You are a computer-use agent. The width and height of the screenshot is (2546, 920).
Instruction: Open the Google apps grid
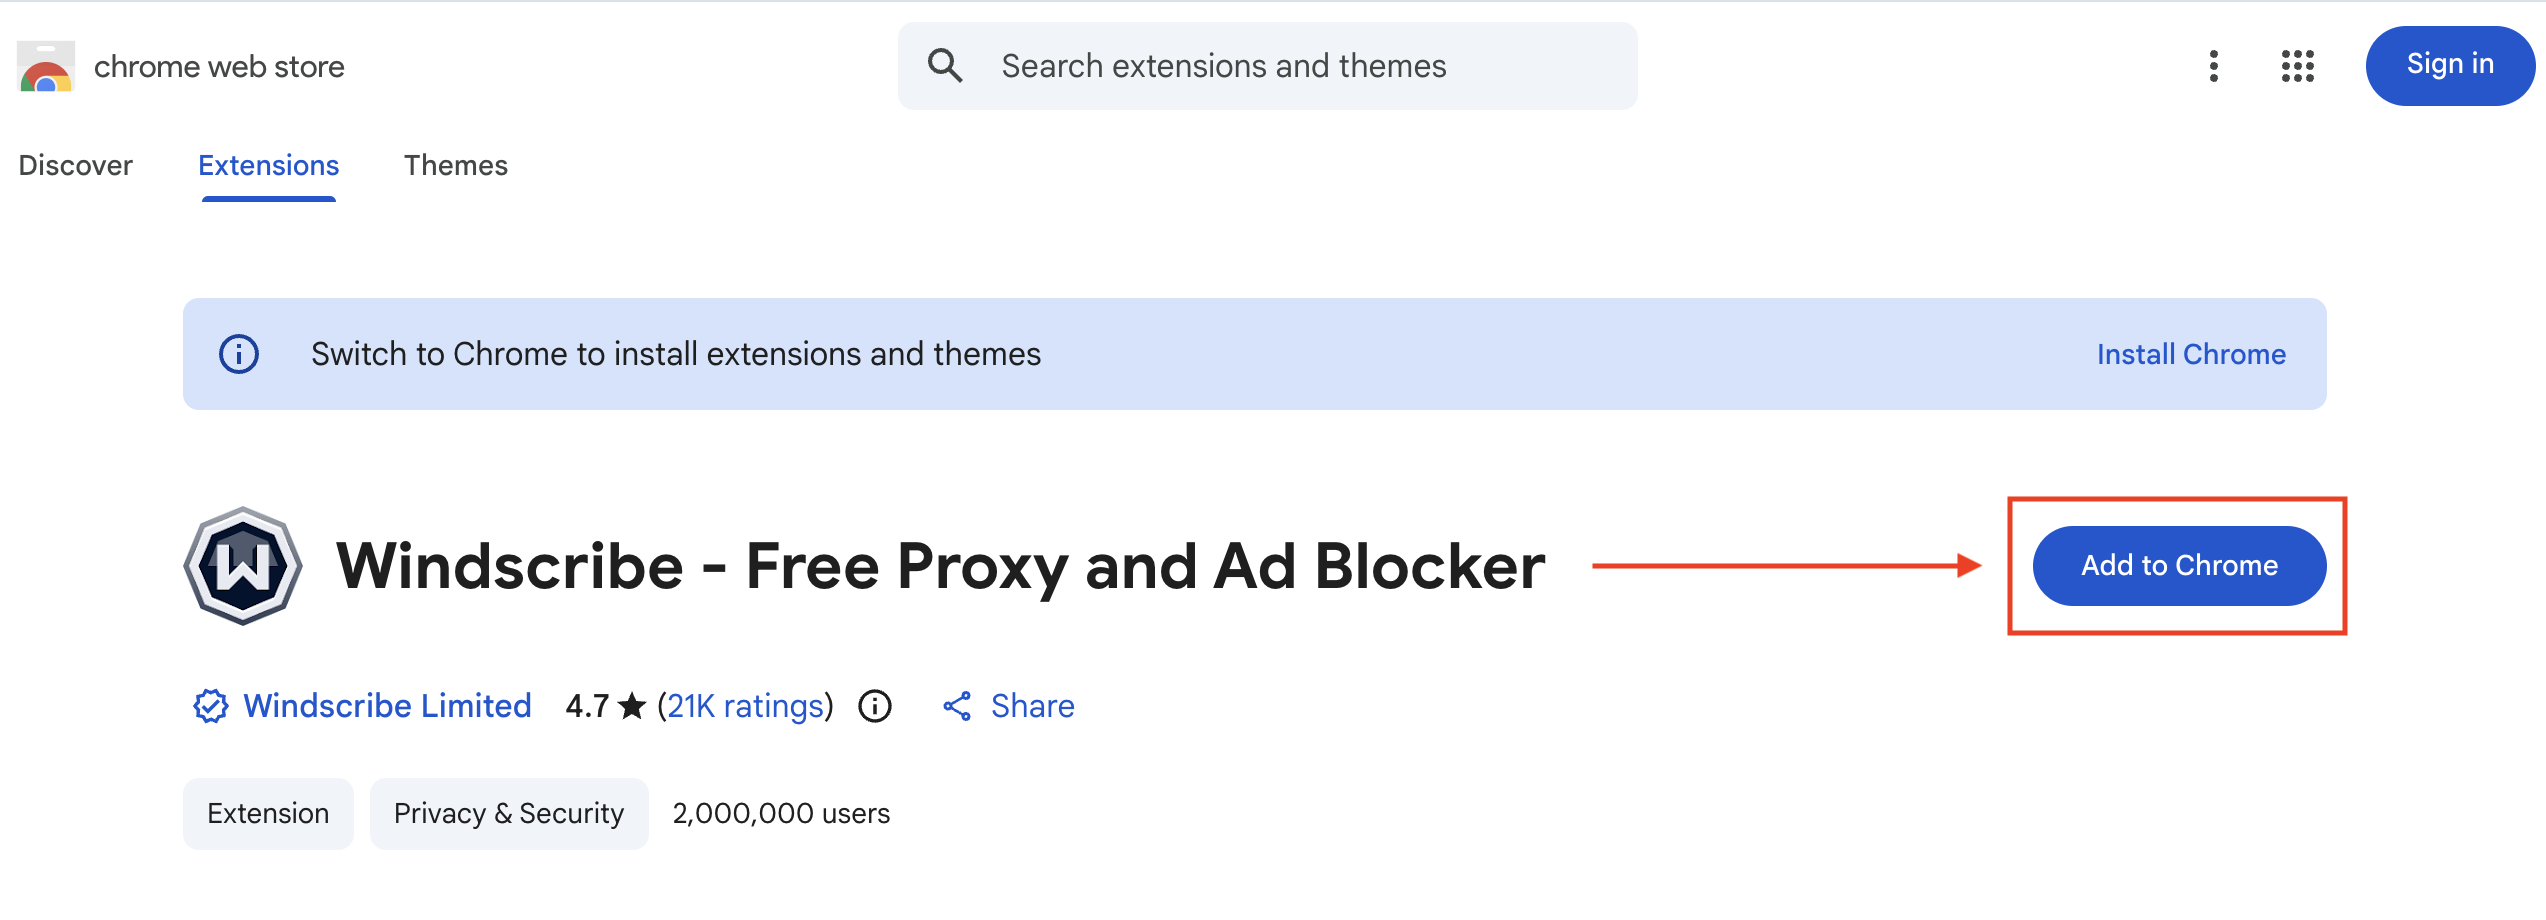[x=2297, y=66]
